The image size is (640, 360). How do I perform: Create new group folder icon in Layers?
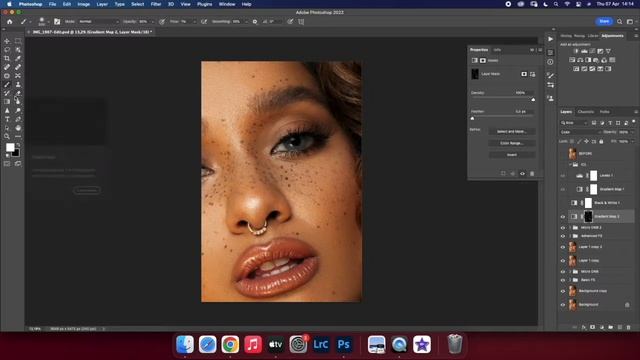coord(611,327)
